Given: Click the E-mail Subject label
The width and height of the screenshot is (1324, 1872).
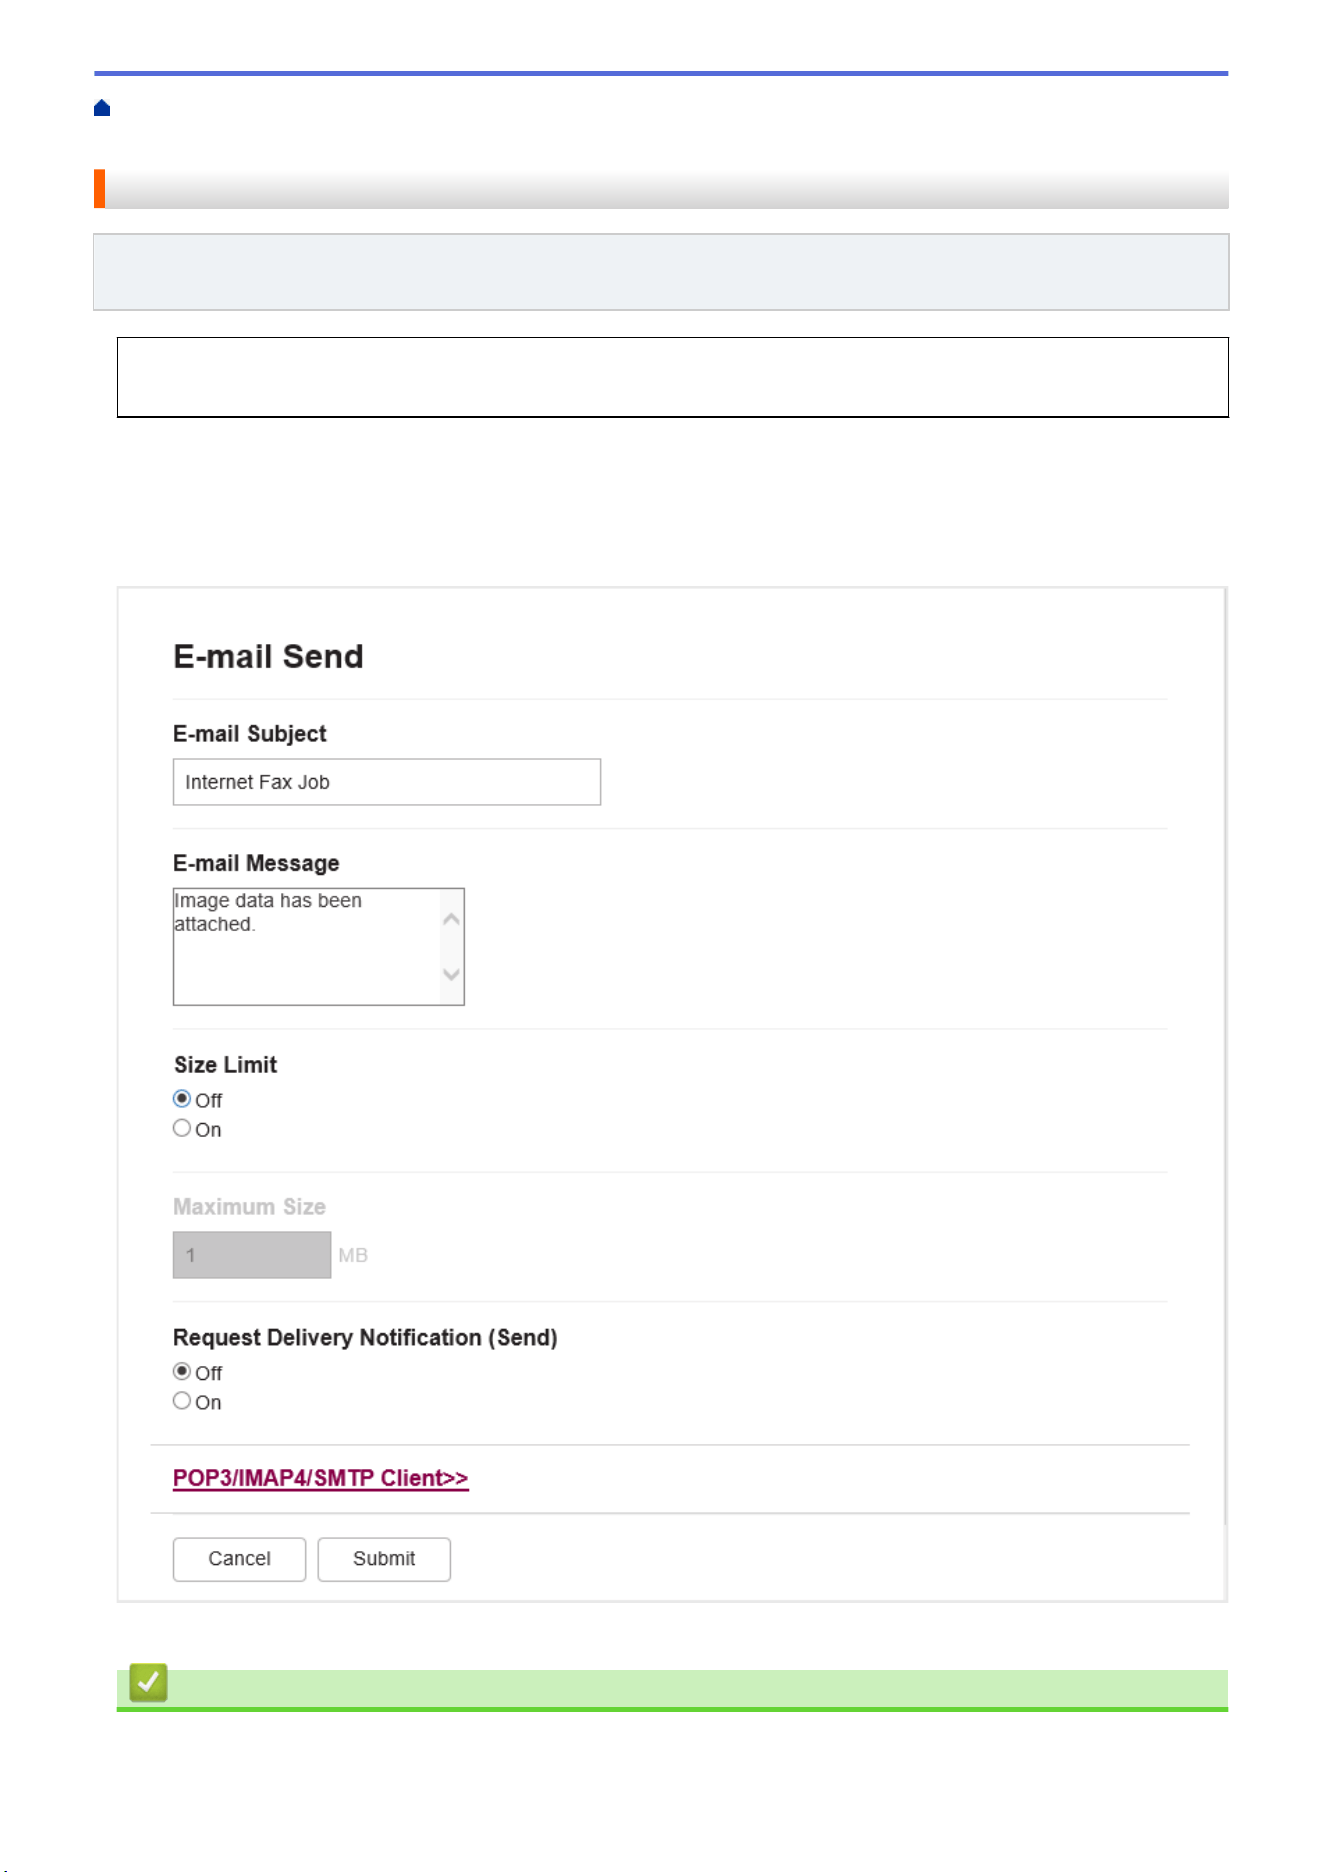Looking at the screenshot, I should click(x=250, y=734).
